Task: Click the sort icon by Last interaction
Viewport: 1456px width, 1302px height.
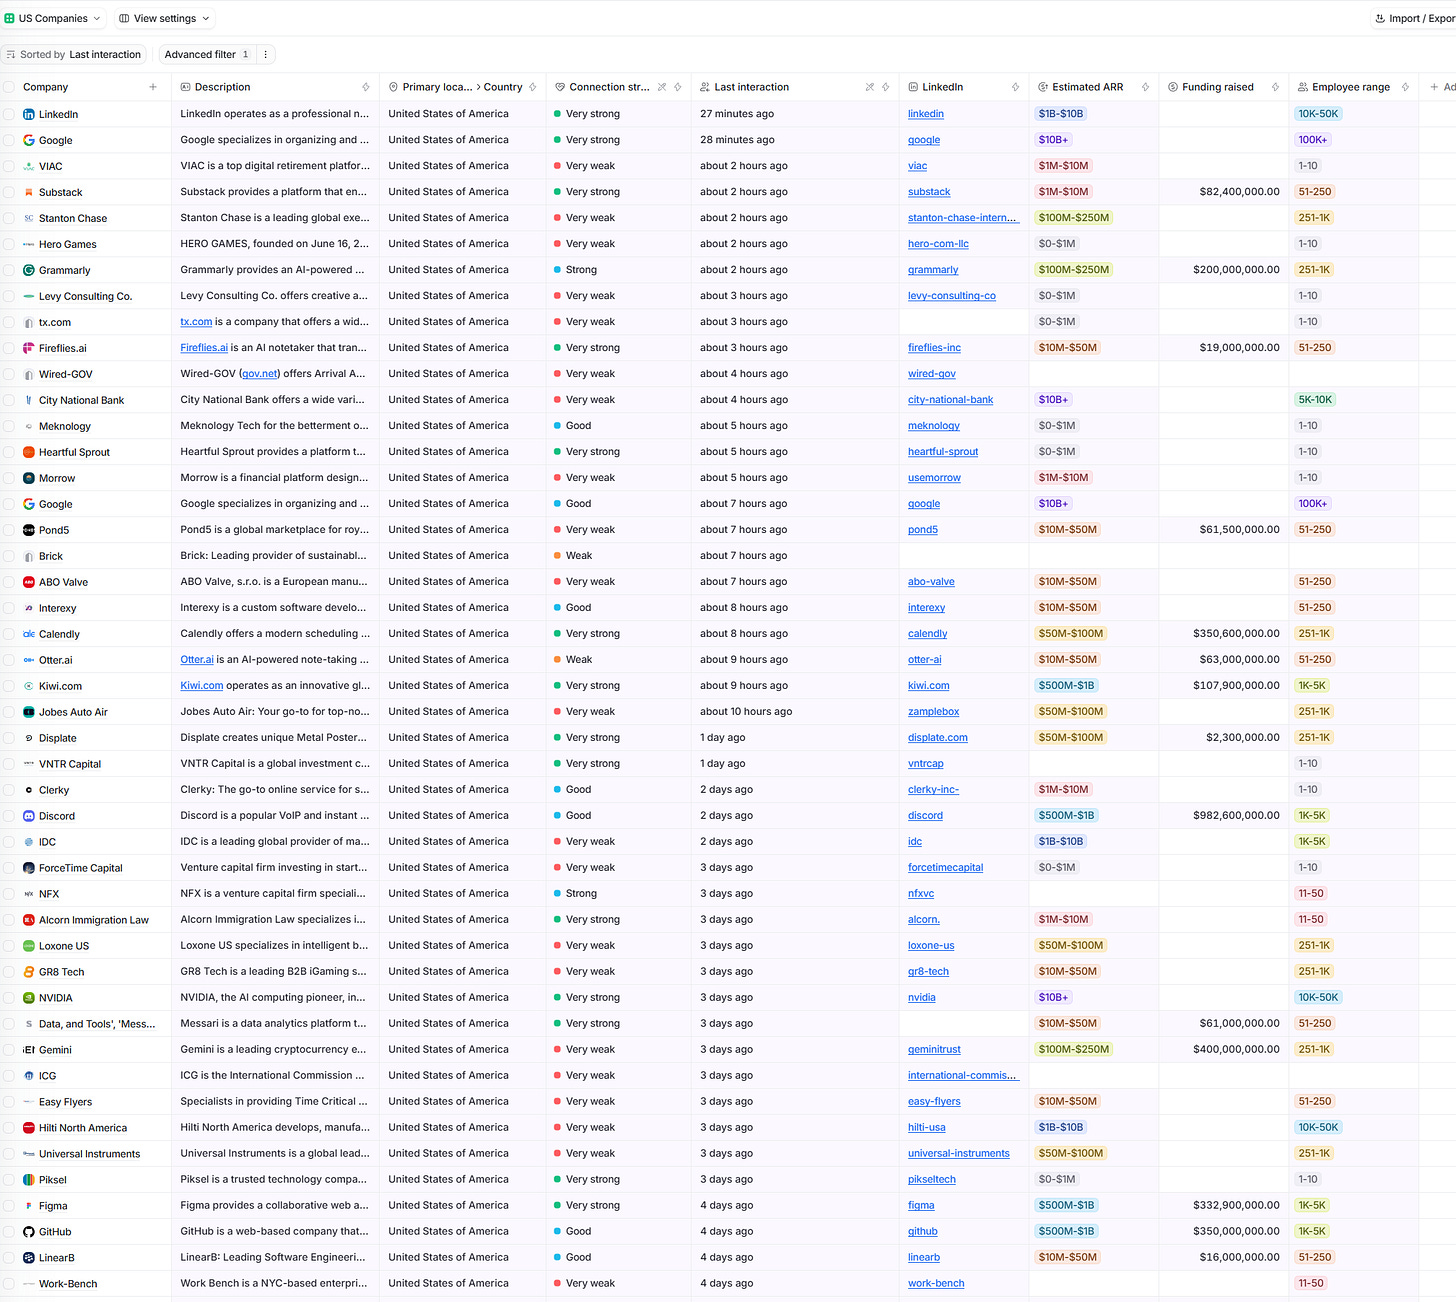Action: [x=11, y=55]
